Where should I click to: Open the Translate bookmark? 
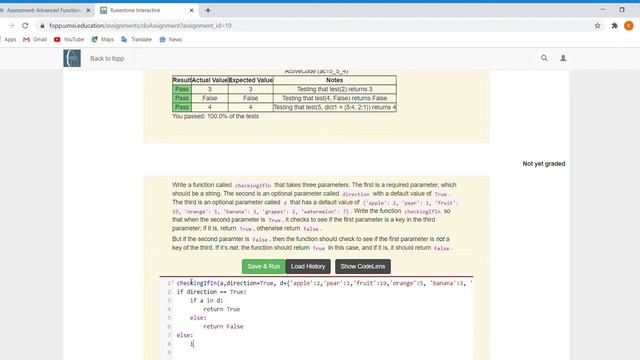point(136,40)
